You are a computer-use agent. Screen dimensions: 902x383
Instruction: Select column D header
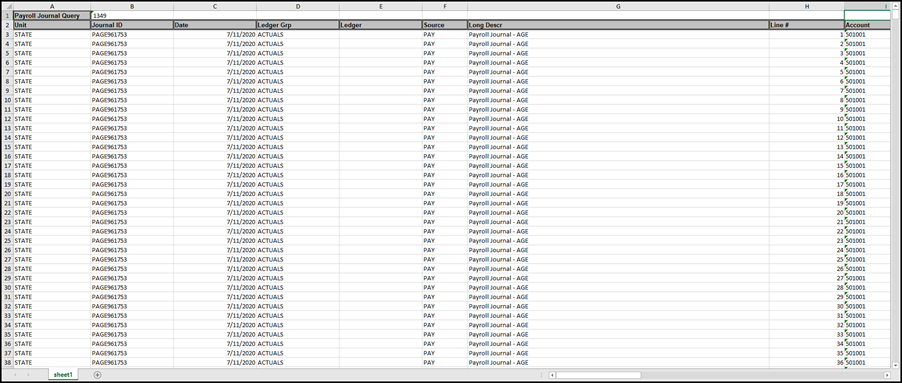click(297, 6)
